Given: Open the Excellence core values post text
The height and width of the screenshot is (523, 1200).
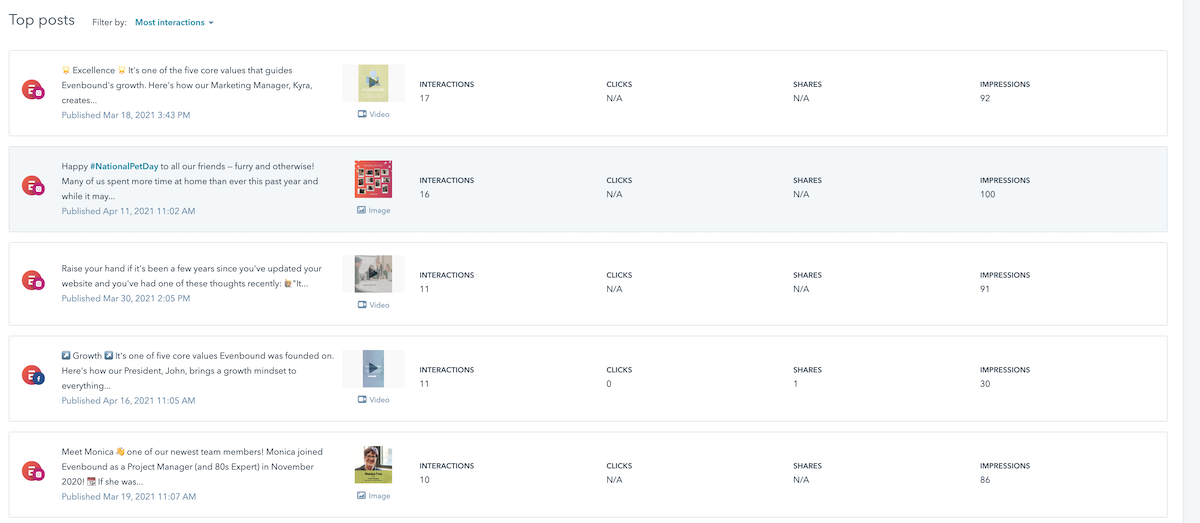Looking at the screenshot, I should [190, 85].
